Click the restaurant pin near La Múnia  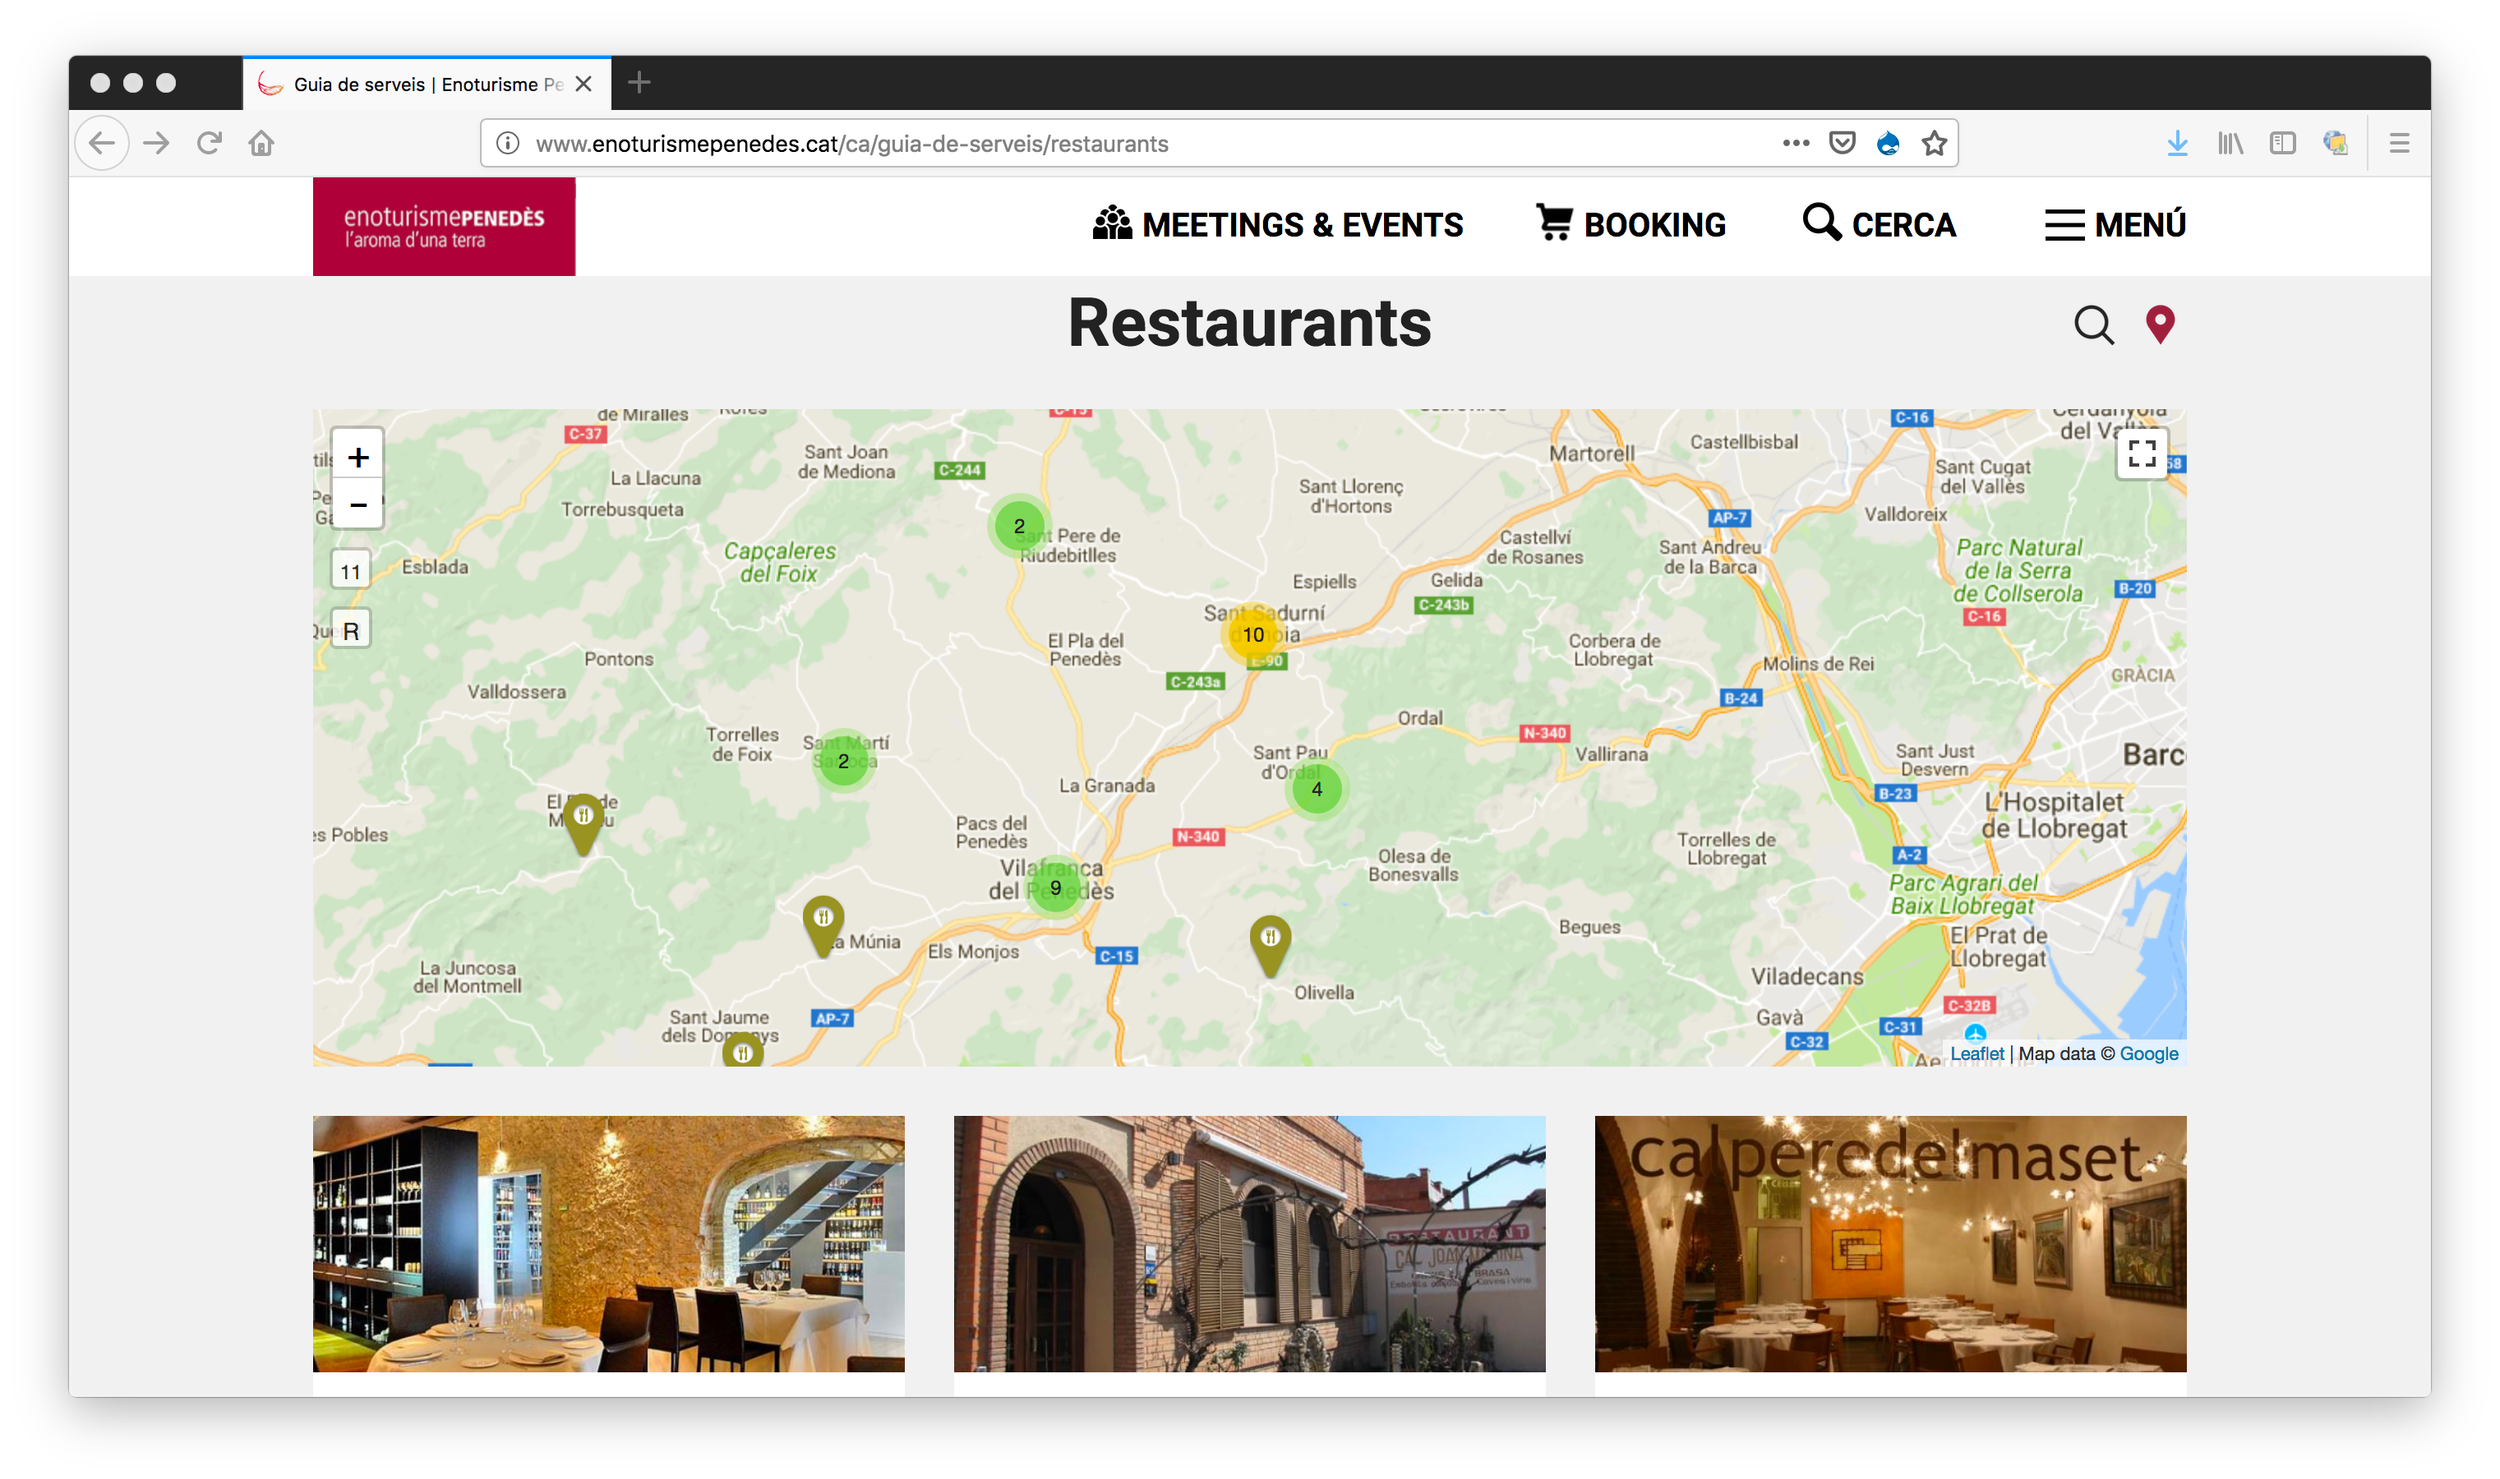pos(823,921)
